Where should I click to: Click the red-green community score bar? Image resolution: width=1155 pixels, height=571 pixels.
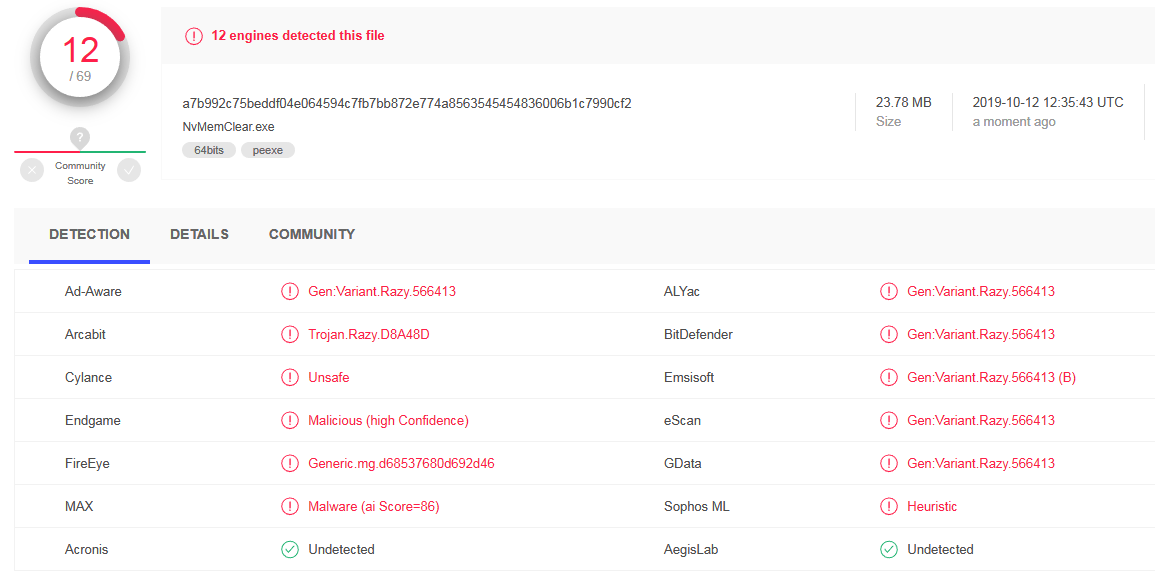point(80,152)
